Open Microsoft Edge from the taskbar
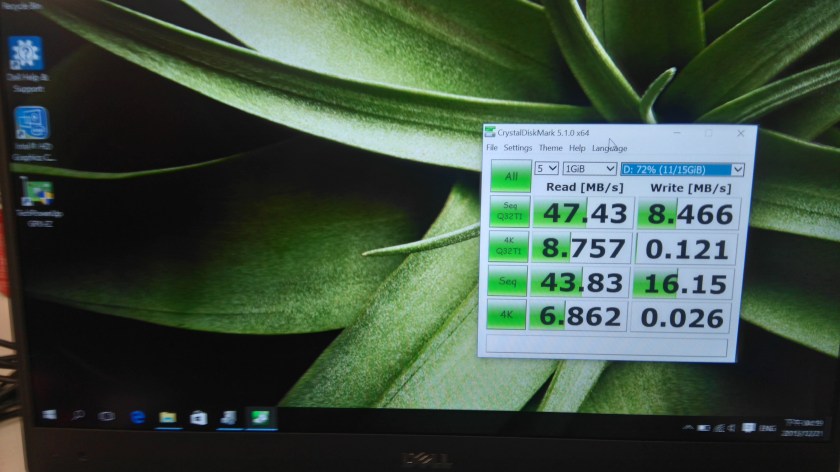The width and height of the screenshot is (840, 472). pyautogui.click(x=137, y=416)
